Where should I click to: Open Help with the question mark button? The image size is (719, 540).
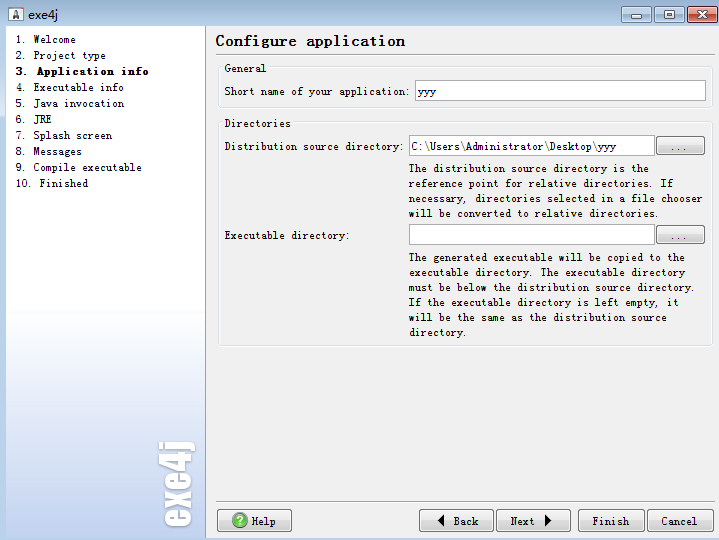coord(254,521)
